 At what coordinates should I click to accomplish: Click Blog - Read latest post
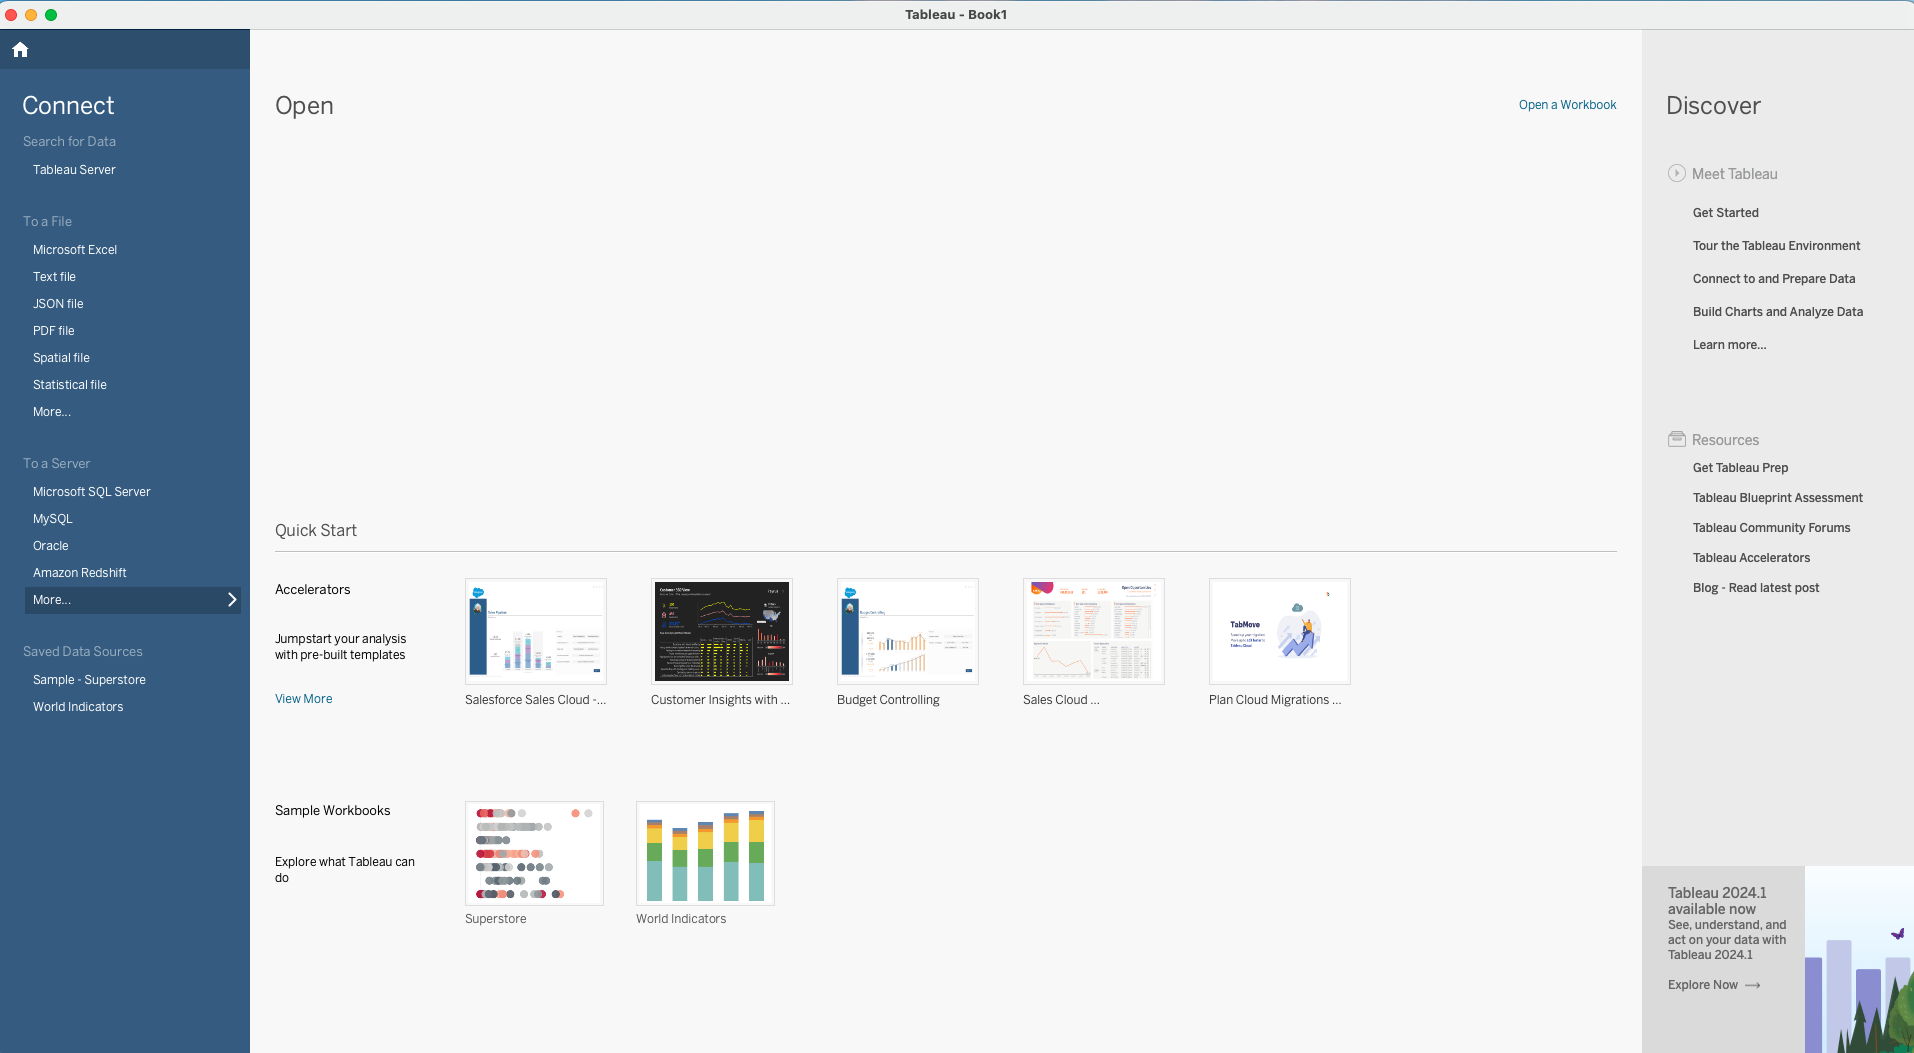point(1756,588)
